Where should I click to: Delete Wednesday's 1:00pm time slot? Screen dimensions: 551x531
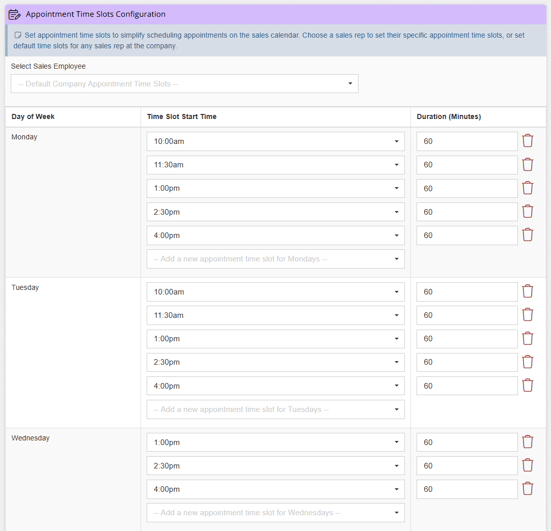(527, 442)
